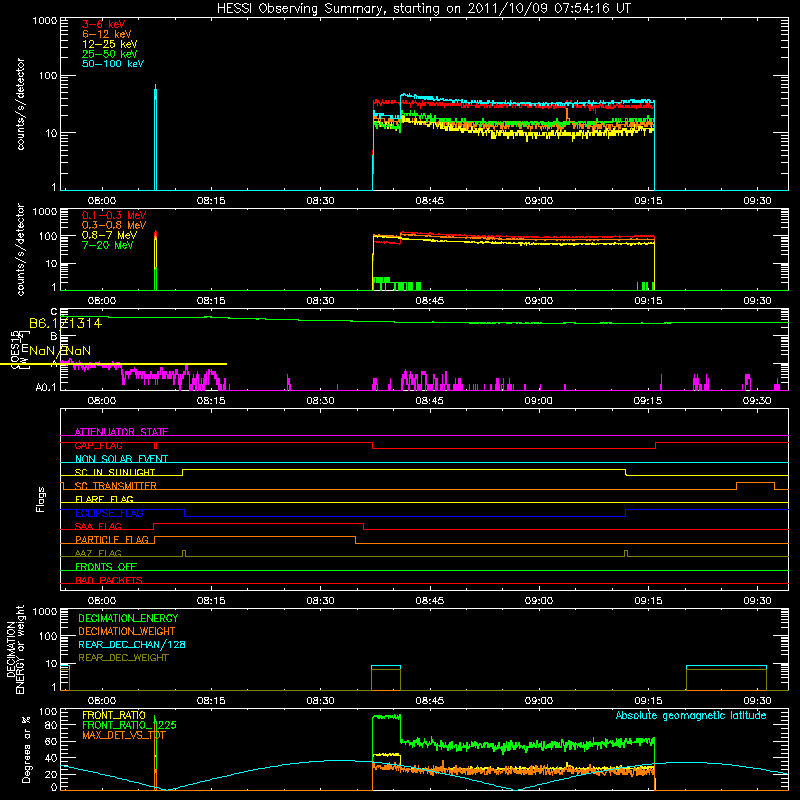This screenshot has height=800, width=800.
Task: Click the REAR_DEC_WEIGHT legend text
Action: pos(123,658)
